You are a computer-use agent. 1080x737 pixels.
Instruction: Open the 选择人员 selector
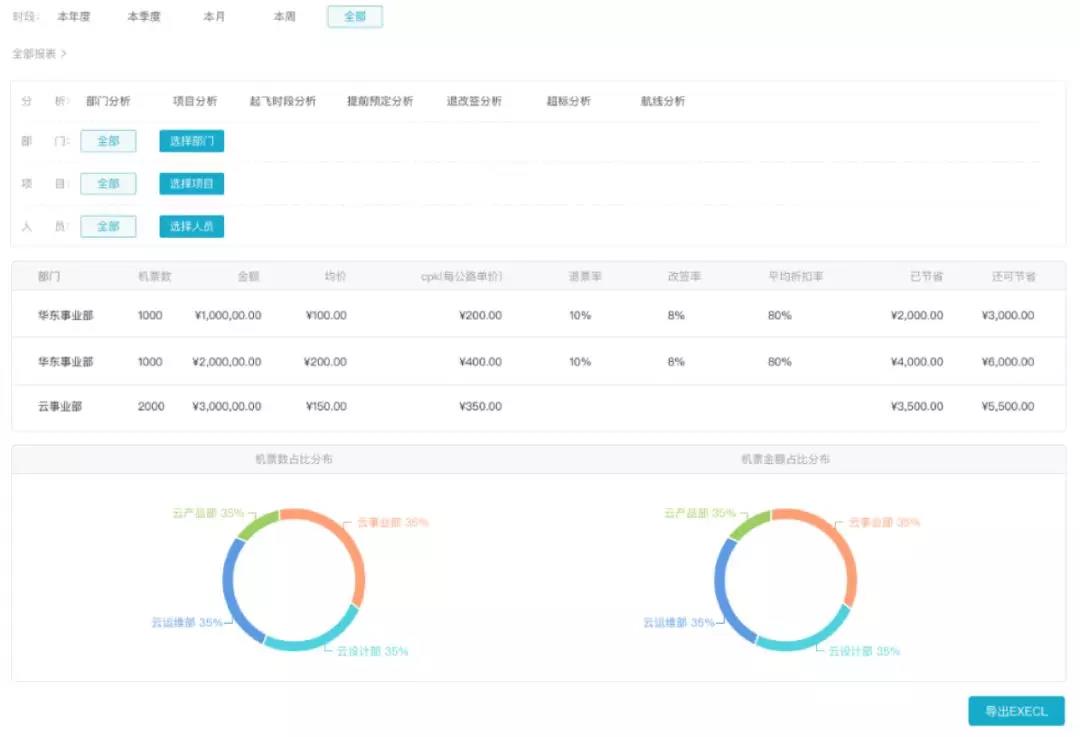tap(191, 227)
